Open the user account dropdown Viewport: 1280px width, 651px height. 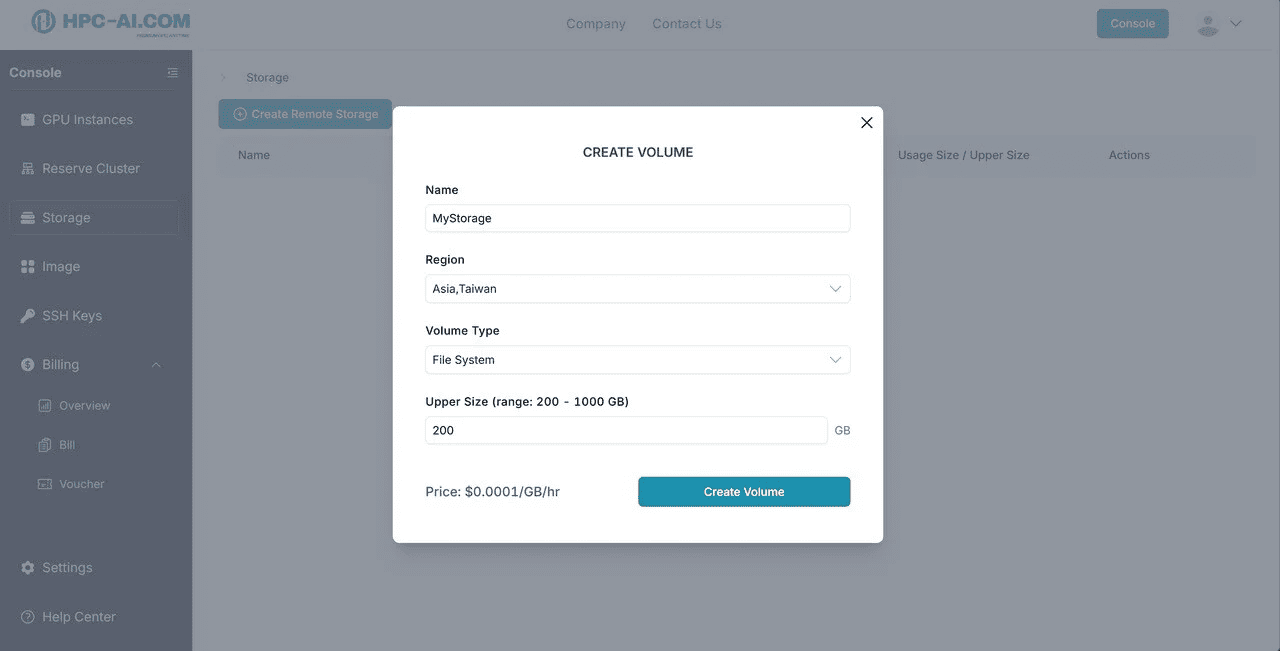pyautogui.click(x=1220, y=24)
